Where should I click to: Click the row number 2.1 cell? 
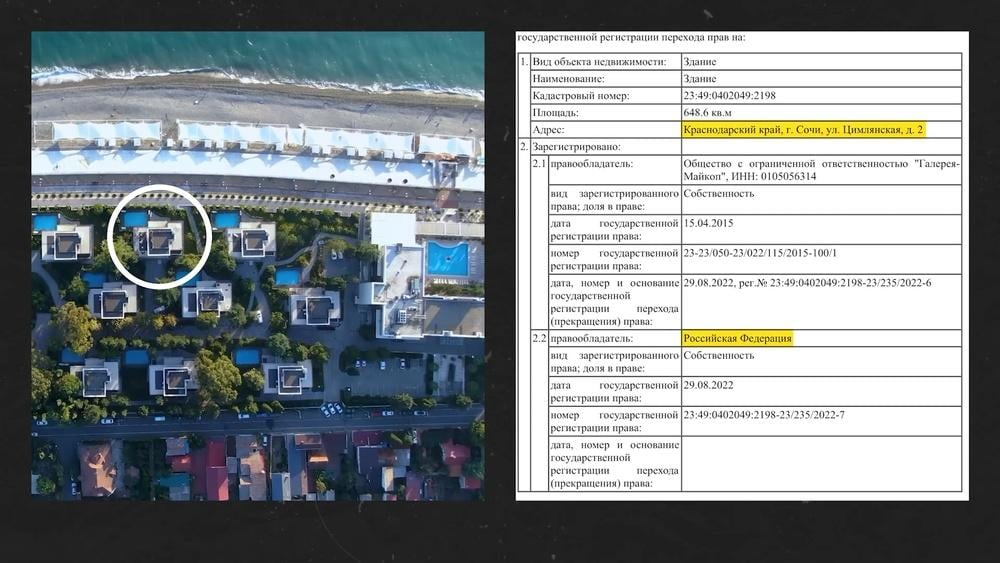[x=539, y=162]
